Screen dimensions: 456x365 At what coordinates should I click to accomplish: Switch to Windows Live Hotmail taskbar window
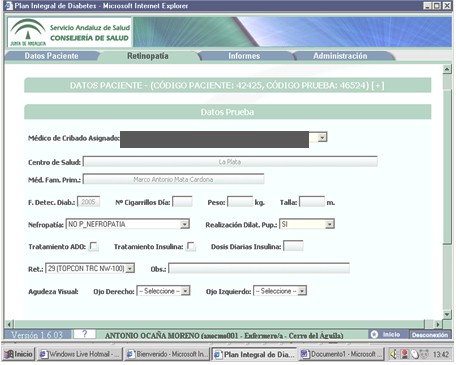click(x=79, y=354)
